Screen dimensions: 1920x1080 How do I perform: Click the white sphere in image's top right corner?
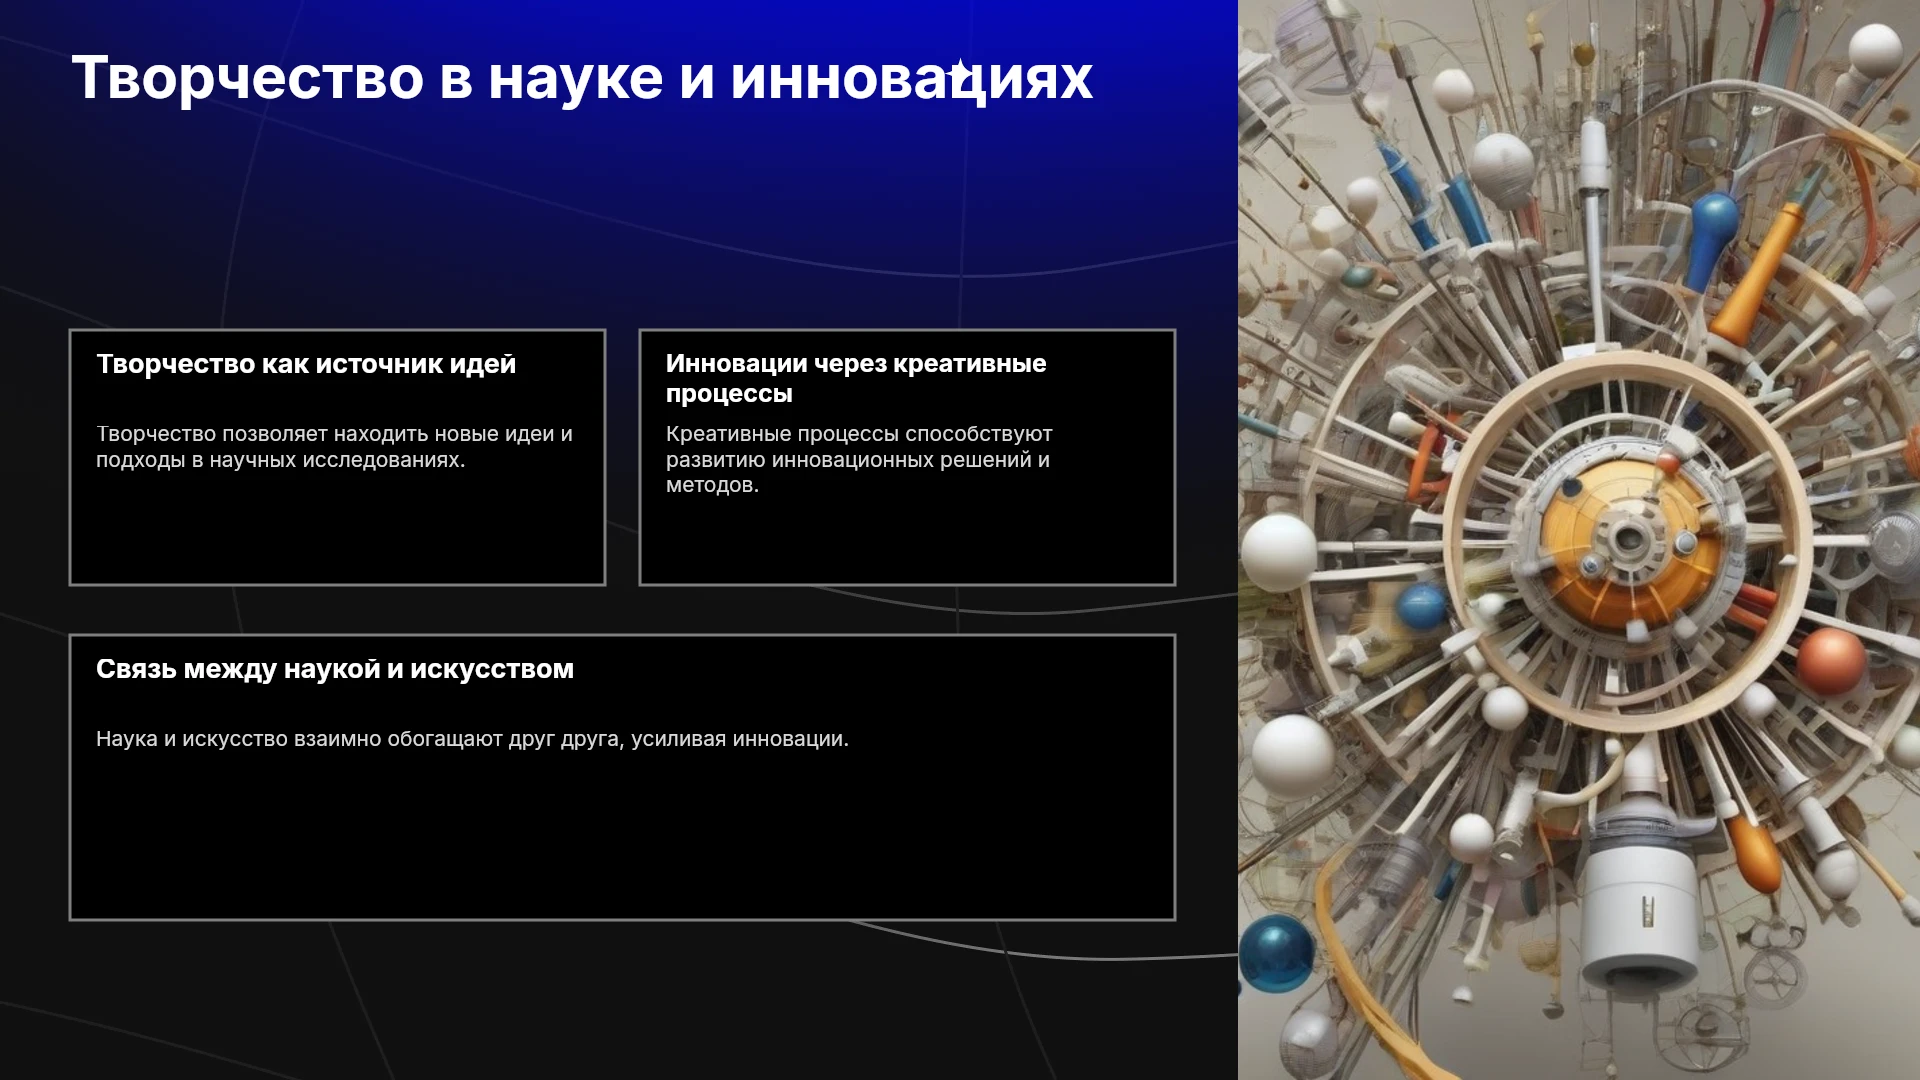[1874, 50]
